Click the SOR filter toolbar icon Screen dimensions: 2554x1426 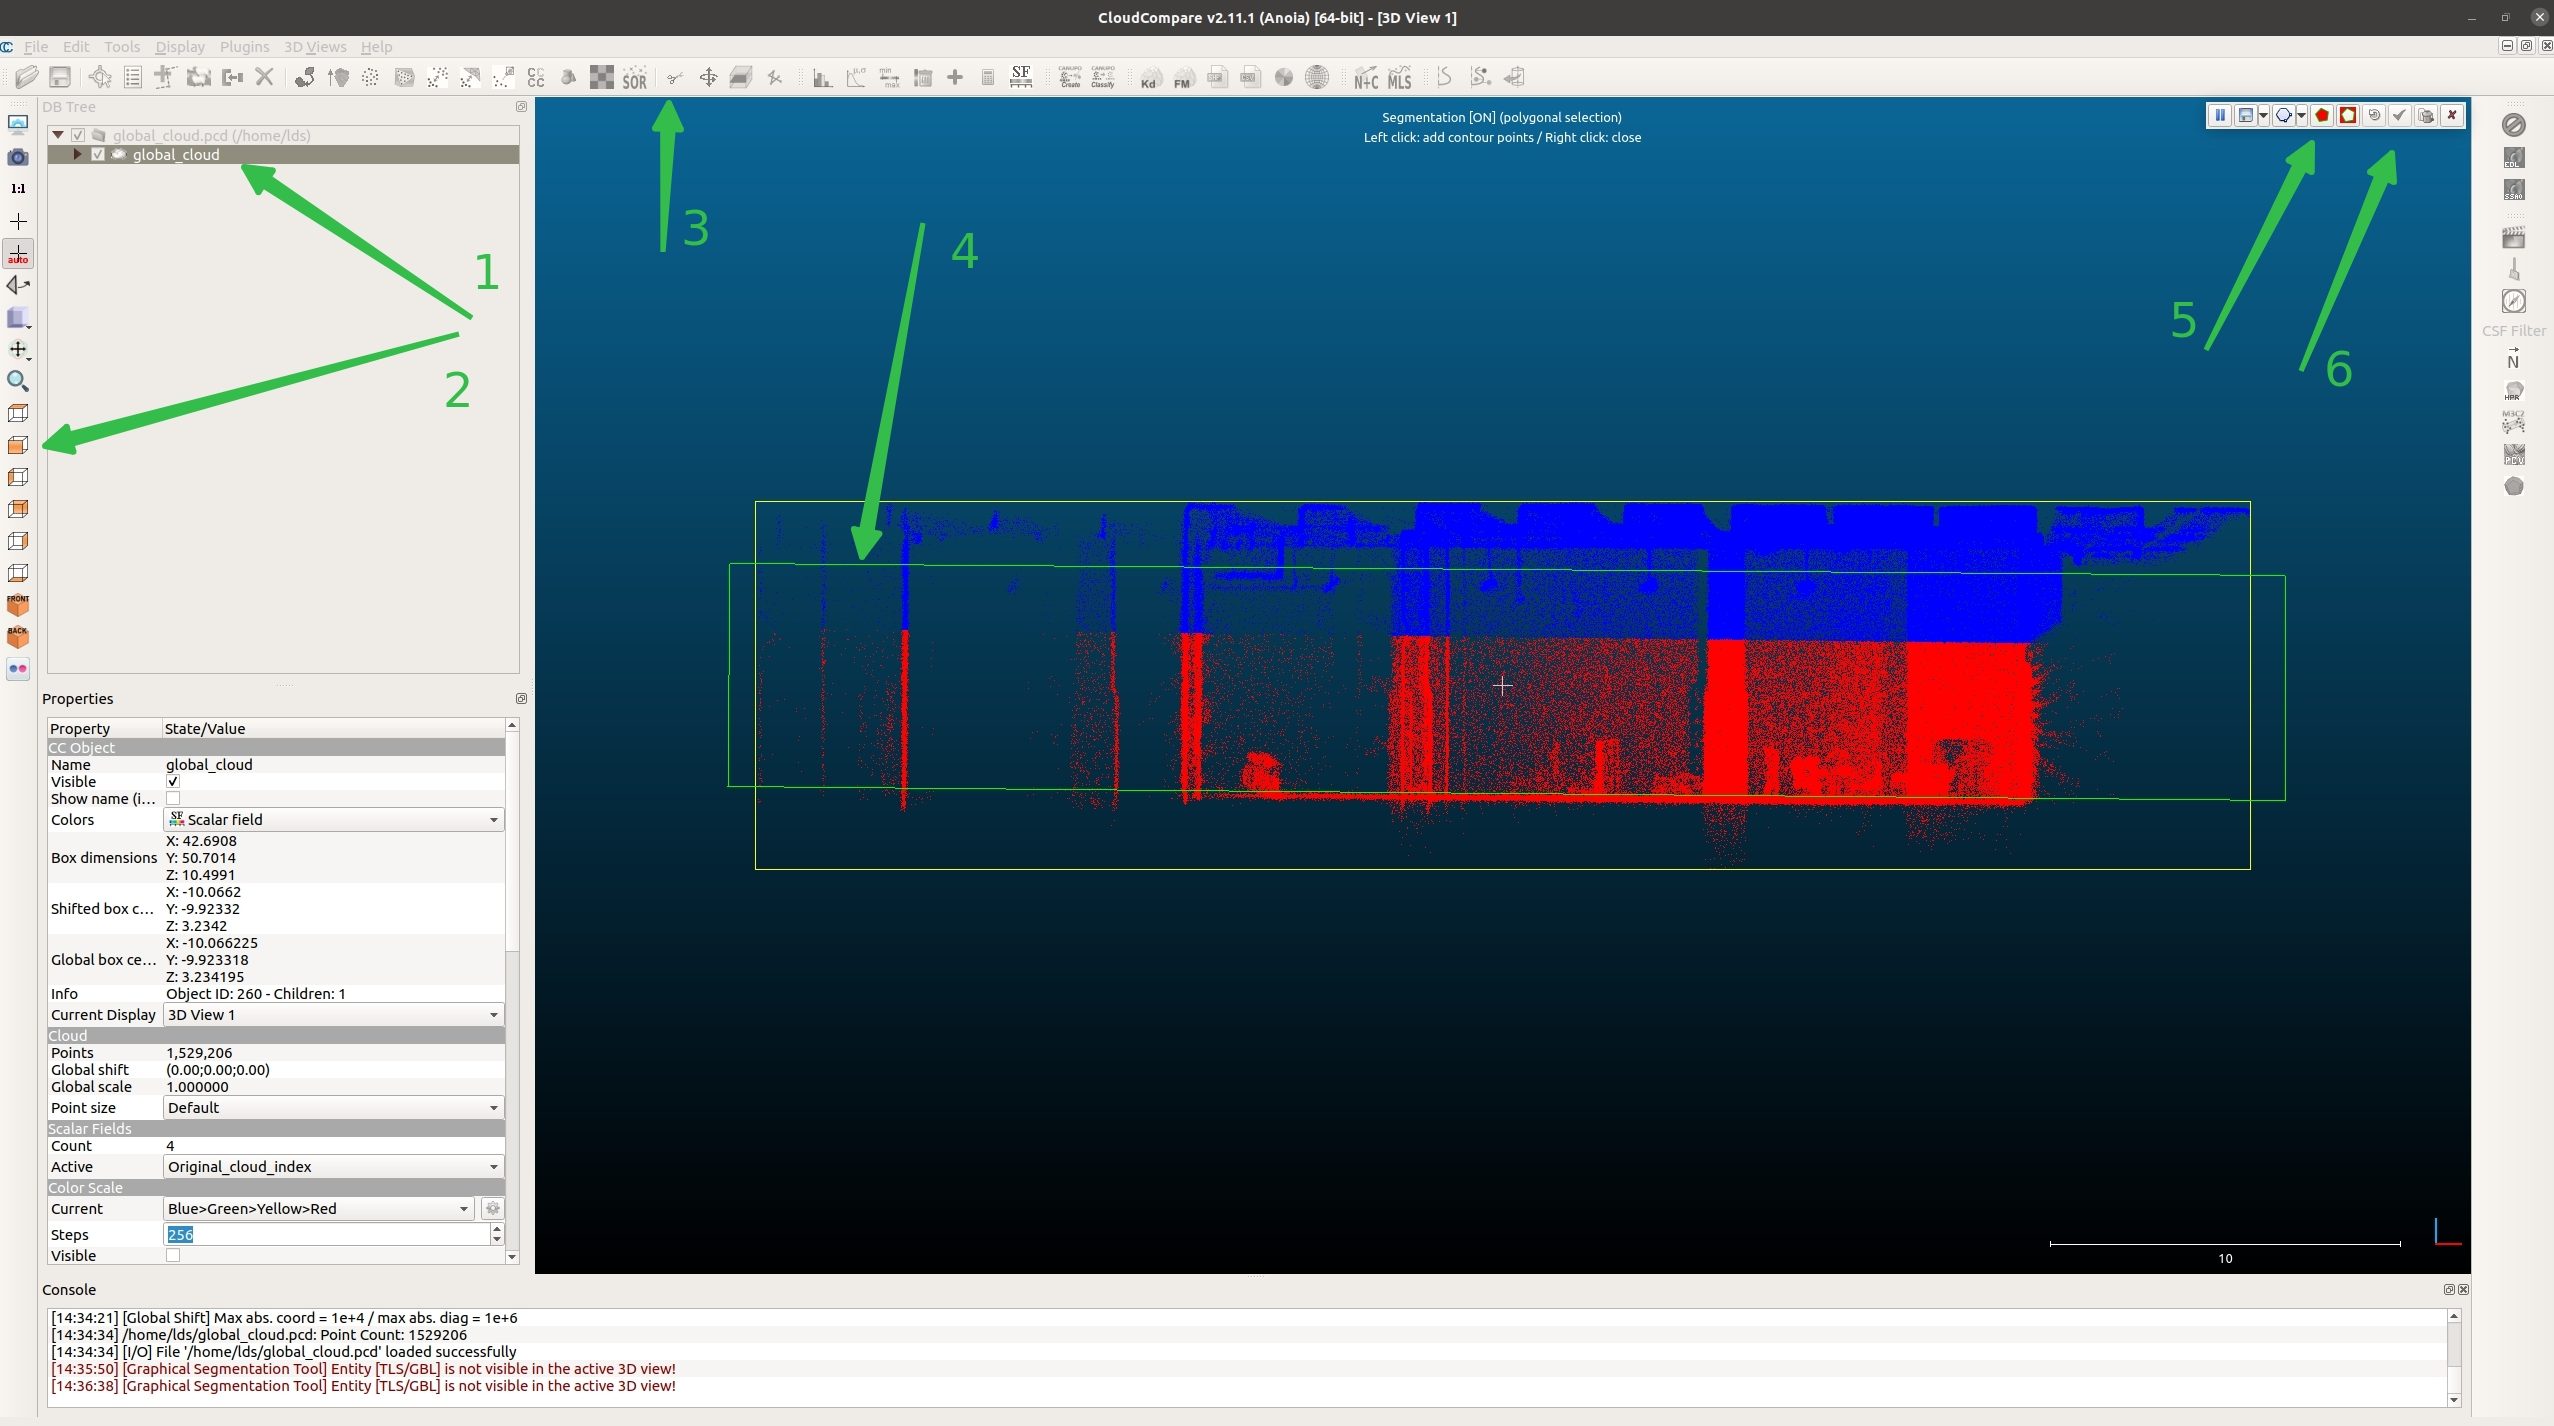(x=634, y=78)
